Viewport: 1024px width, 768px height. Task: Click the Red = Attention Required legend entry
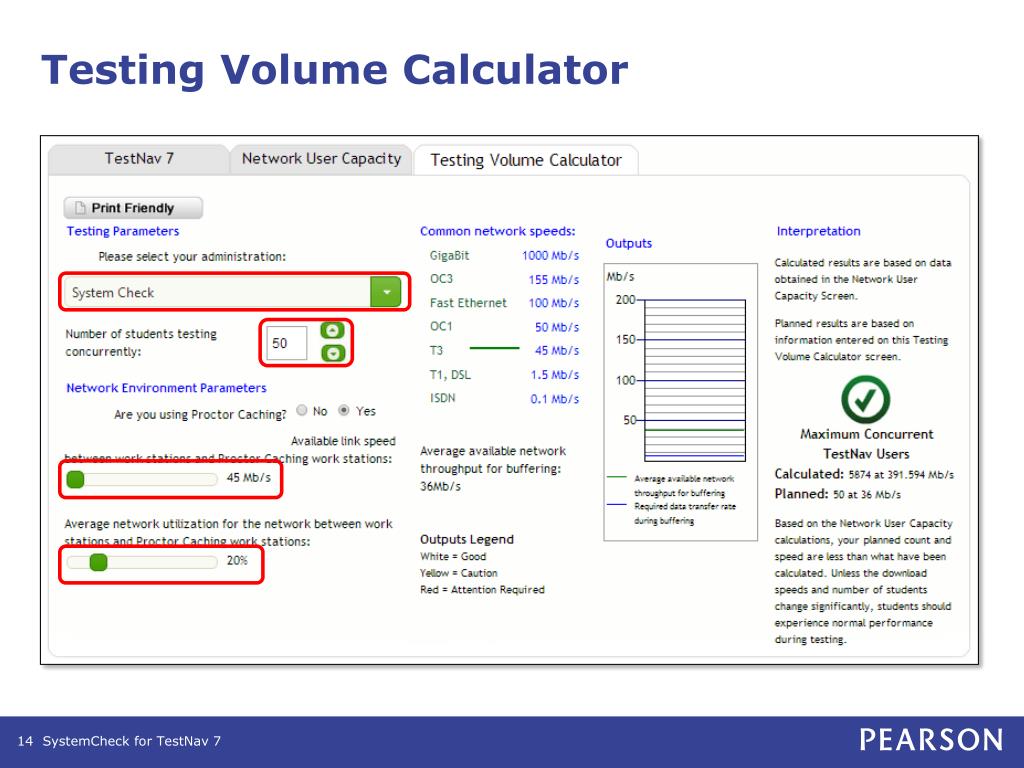click(x=482, y=590)
